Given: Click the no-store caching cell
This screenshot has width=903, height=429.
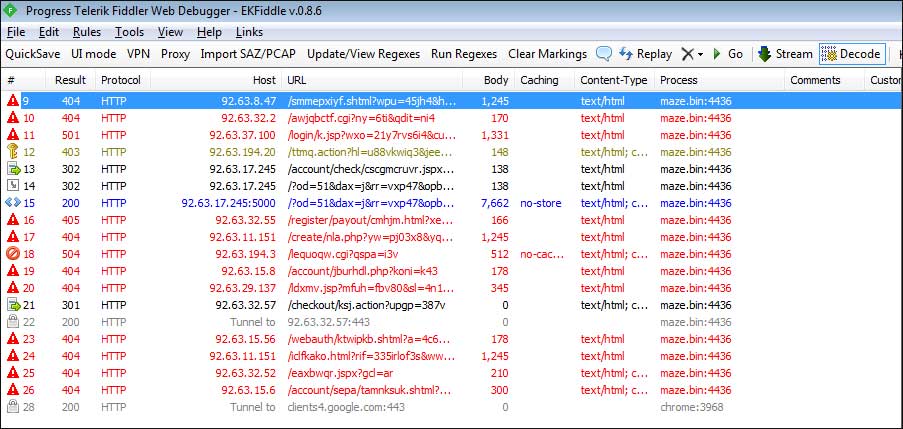Looking at the screenshot, I should click(540, 203).
